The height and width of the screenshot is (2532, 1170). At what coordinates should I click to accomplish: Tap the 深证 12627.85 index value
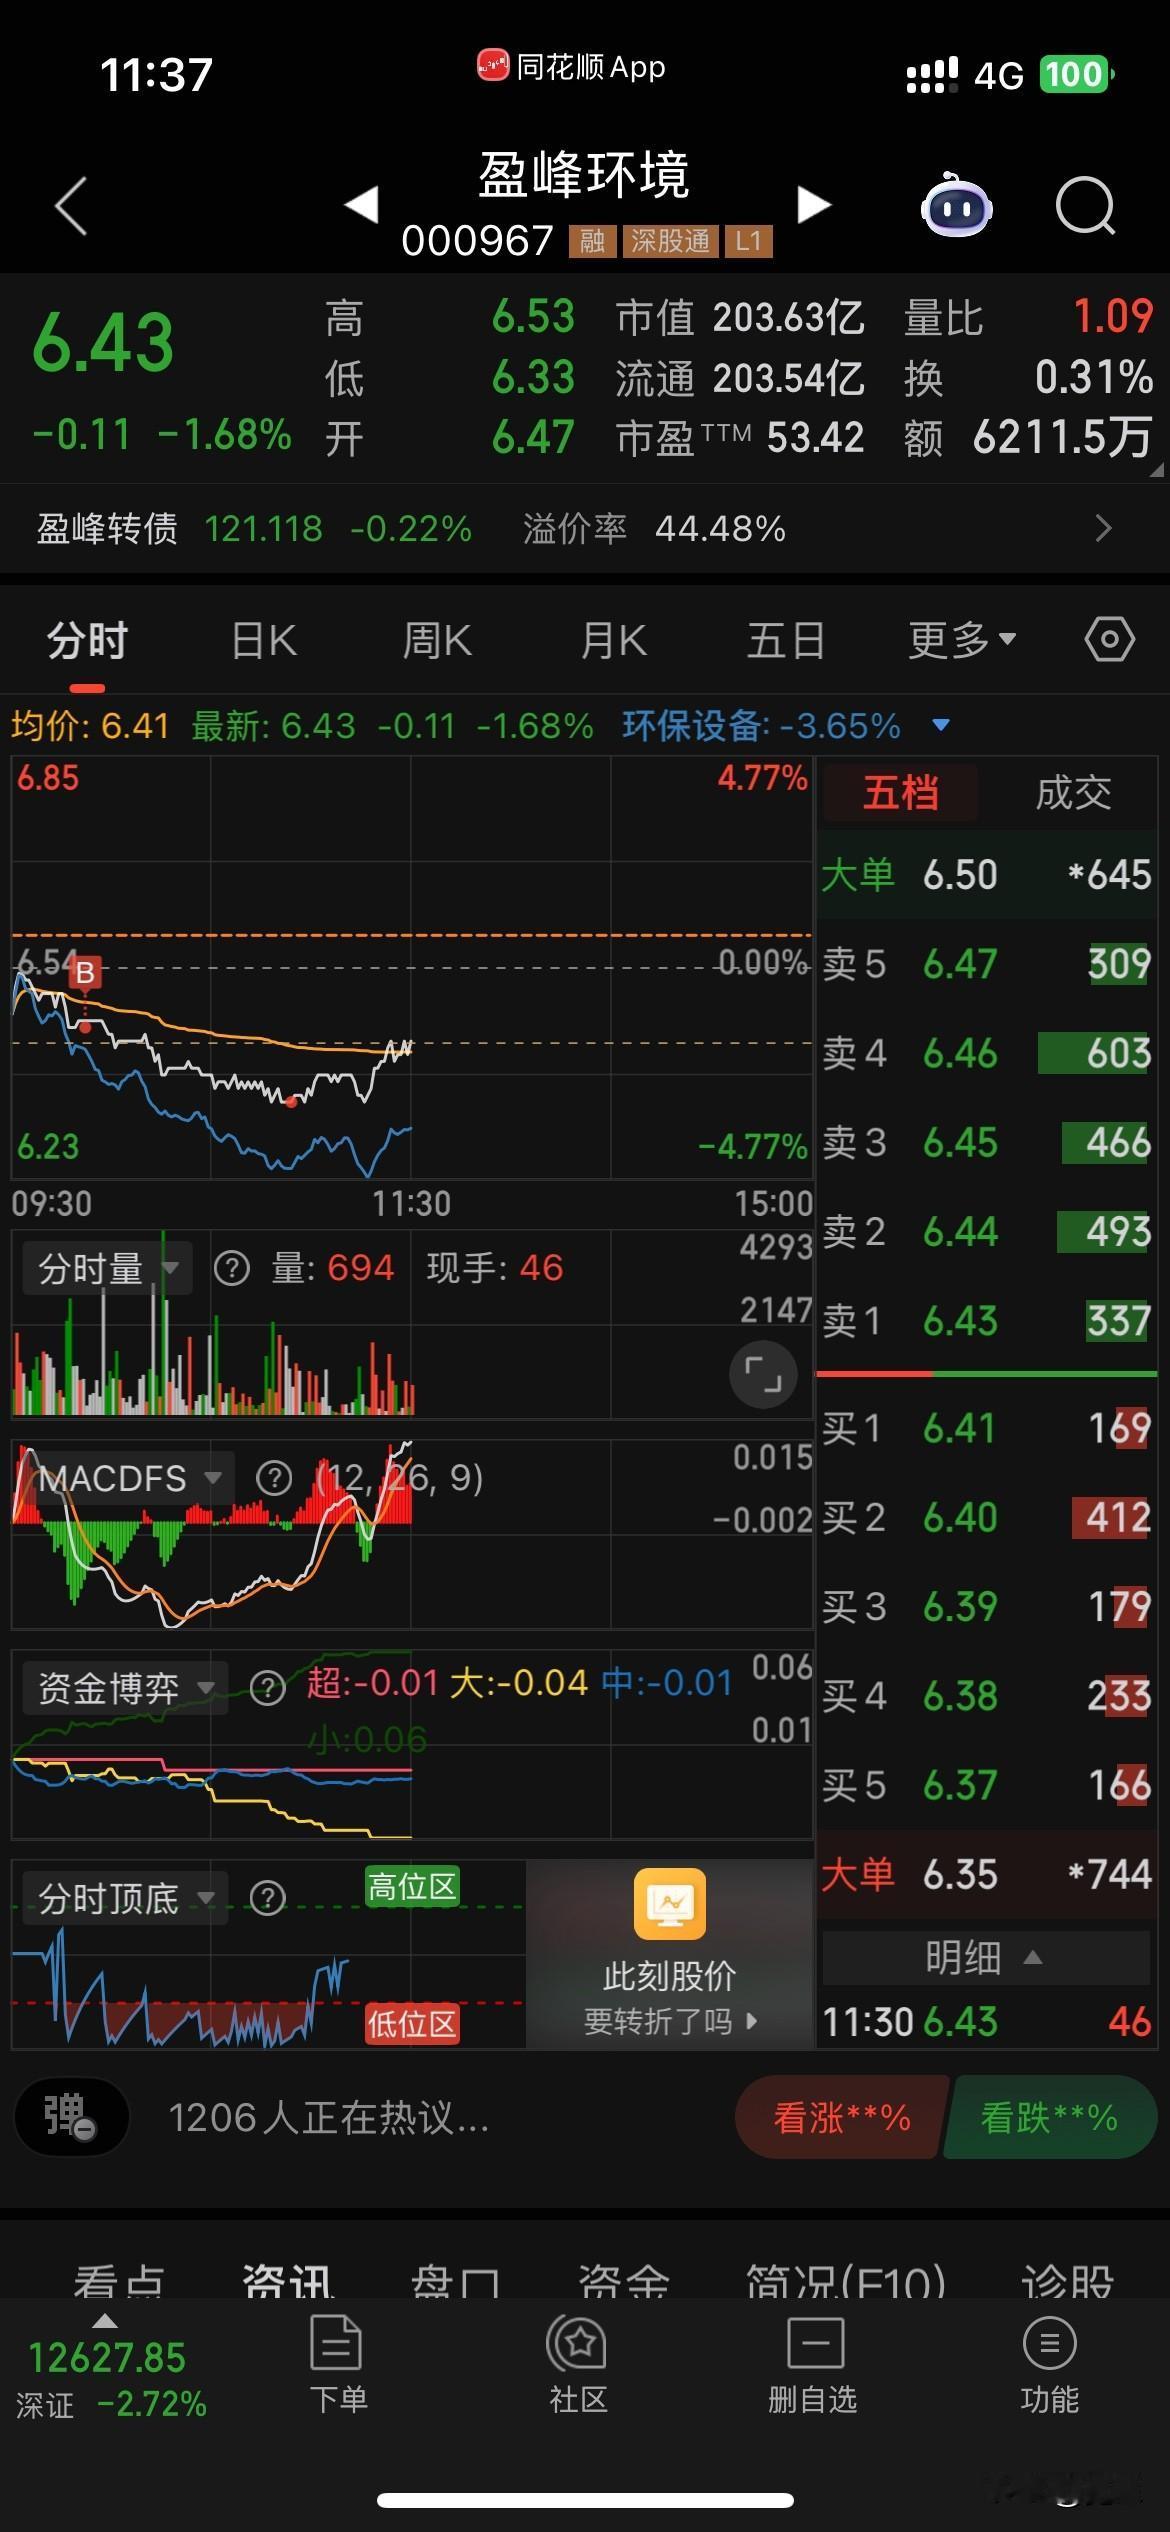coord(107,2358)
